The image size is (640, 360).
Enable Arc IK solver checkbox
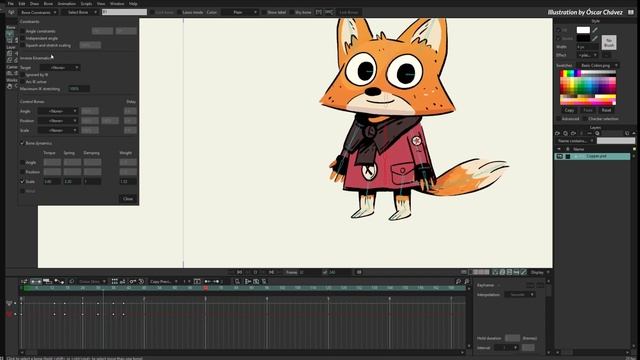click(x=22, y=82)
